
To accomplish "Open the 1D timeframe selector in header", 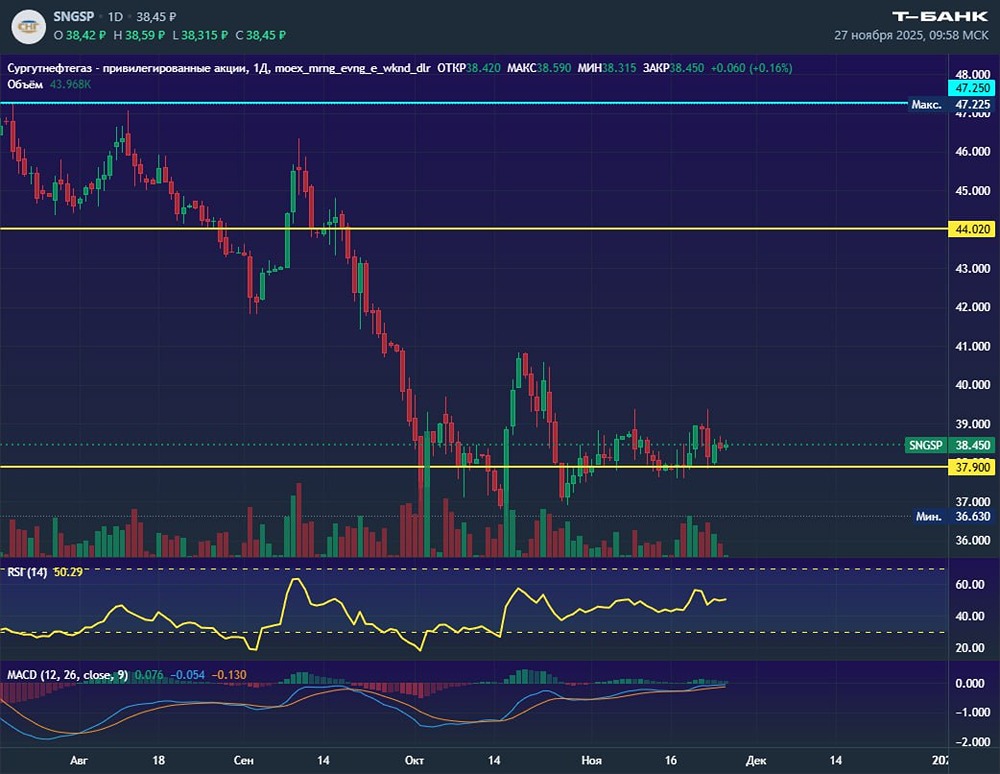I will (x=118, y=17).
